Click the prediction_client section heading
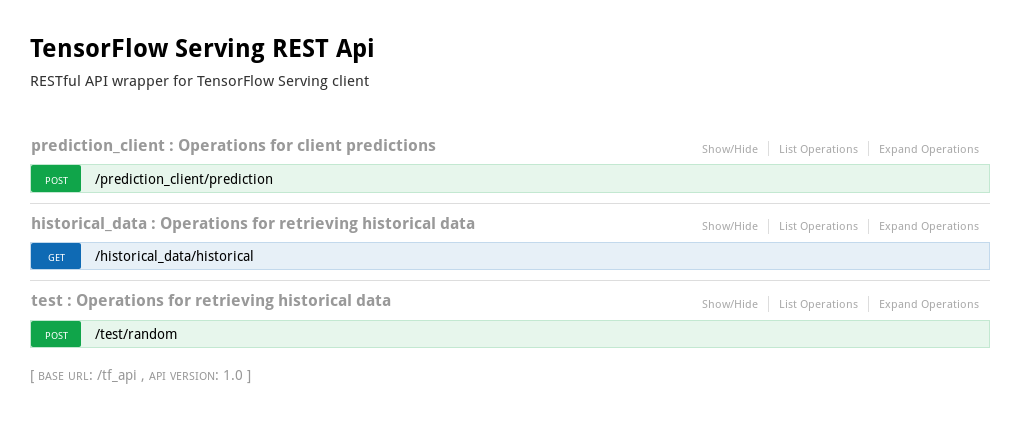The width and height of the screenshot is (1015, 424). (x=233, y=145)
